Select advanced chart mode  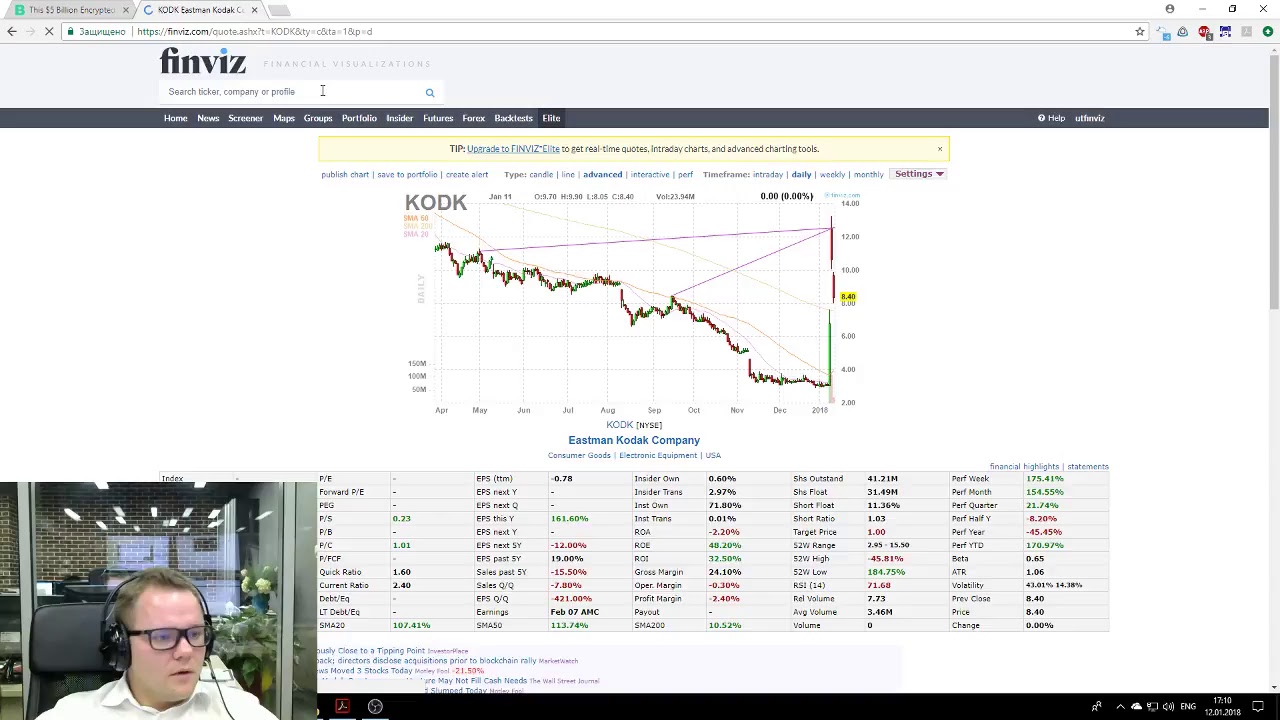click(x=602, y=175)
